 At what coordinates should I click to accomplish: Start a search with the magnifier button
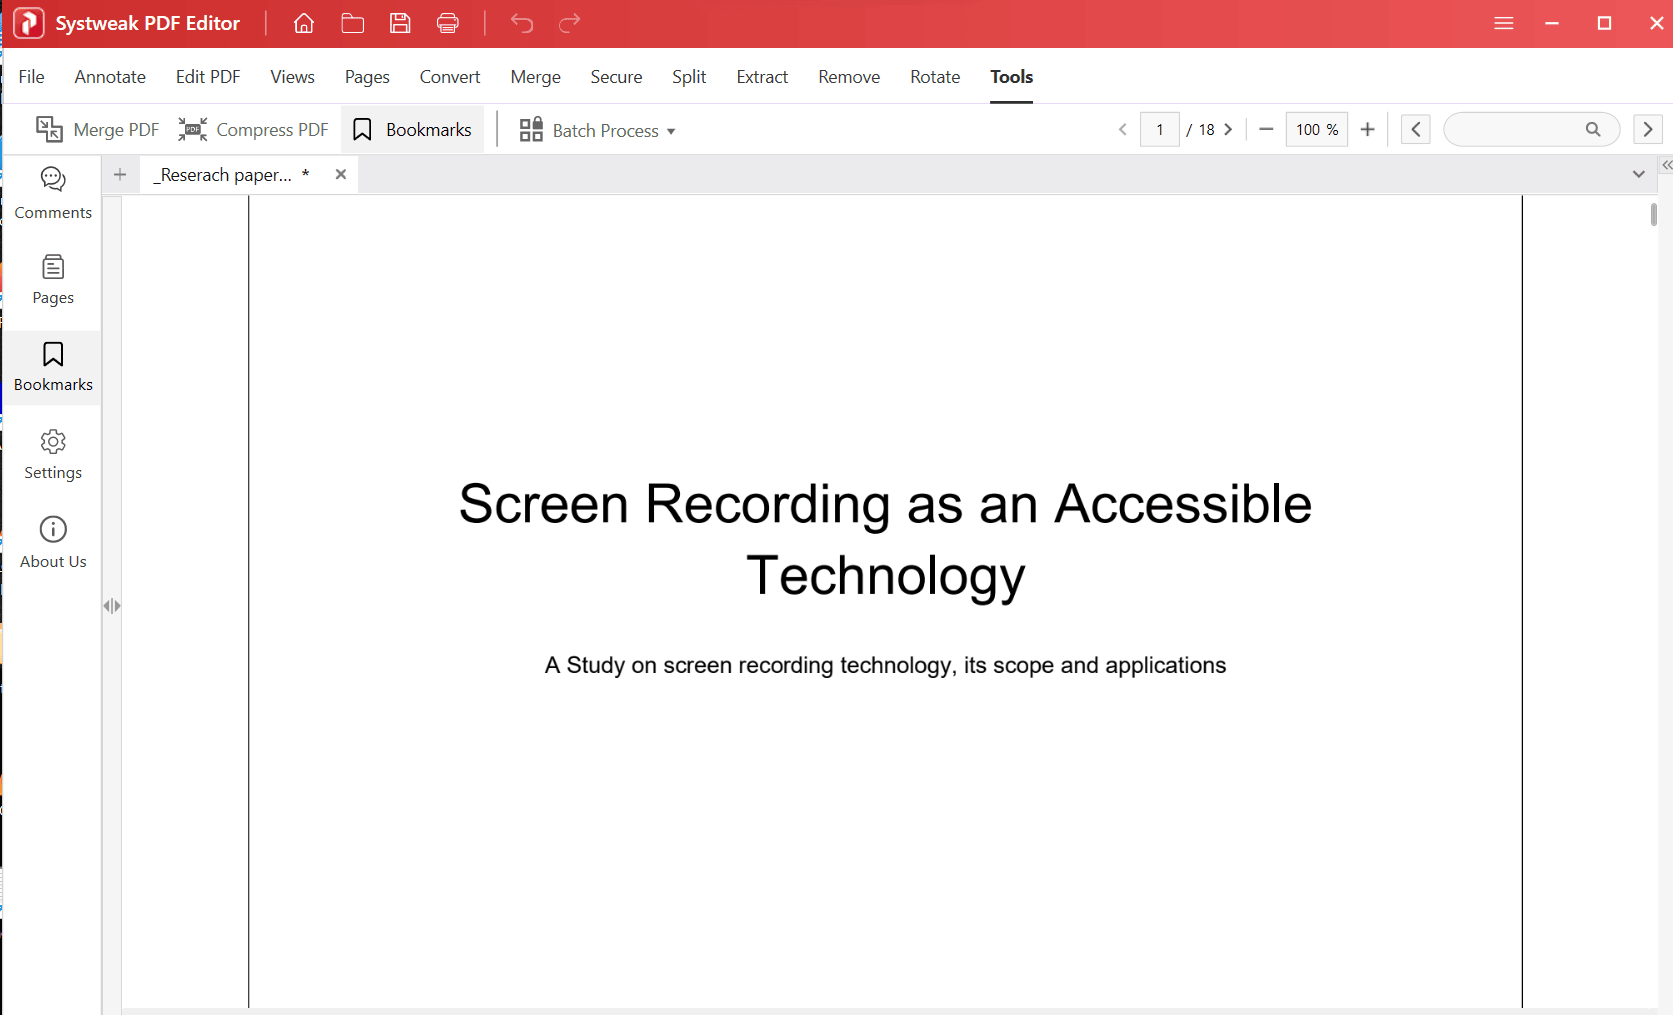click(1594, 129)
